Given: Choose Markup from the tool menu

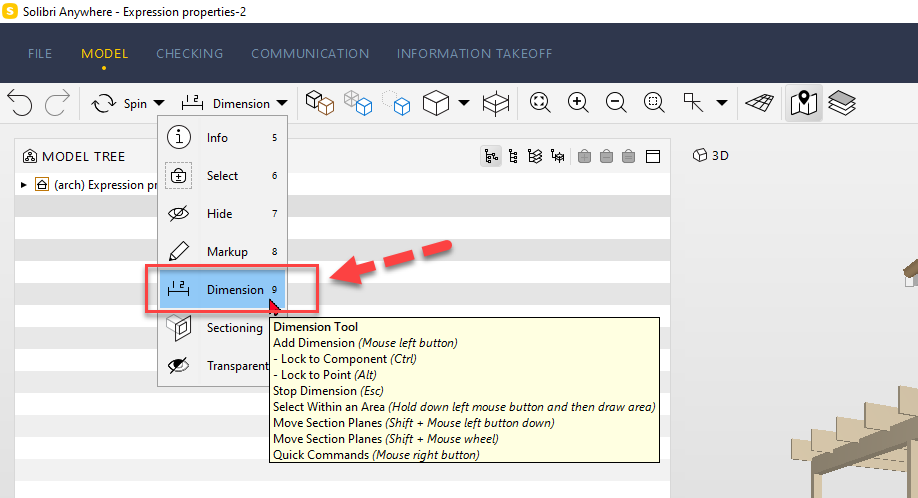Looking at the screenshot, I should pyautogui.click(x=222, y=252).
